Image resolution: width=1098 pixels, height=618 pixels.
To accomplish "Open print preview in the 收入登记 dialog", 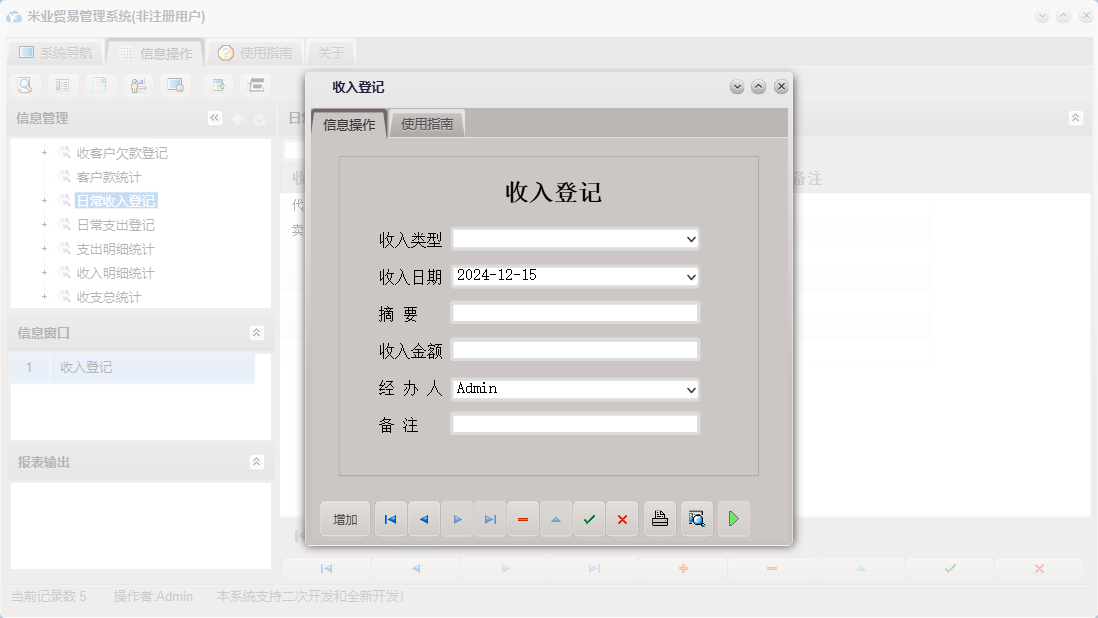I will pos(697,518).
